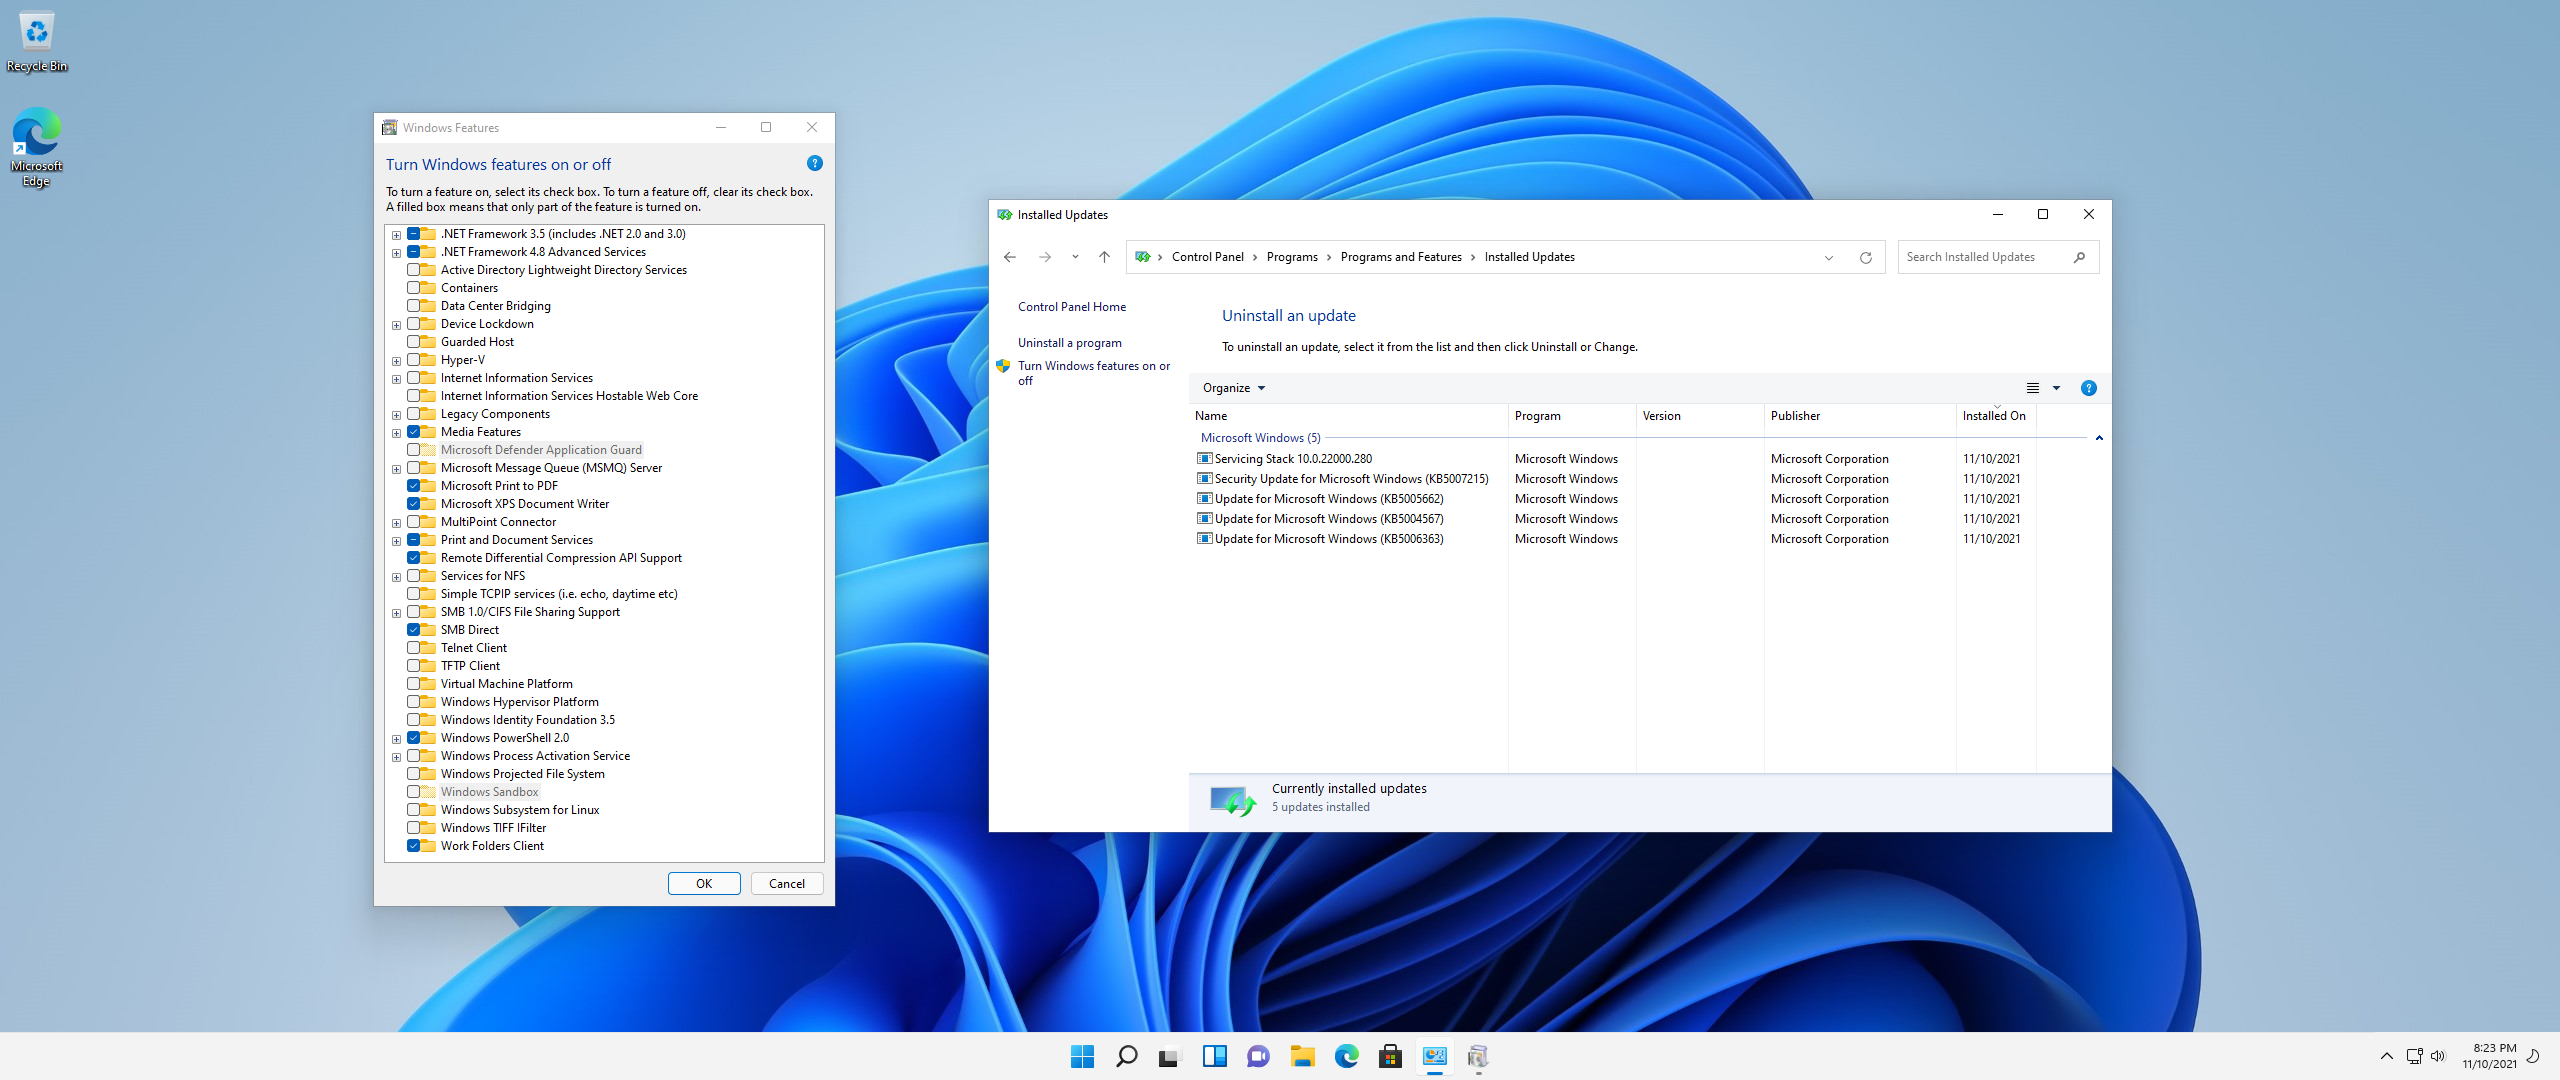
Task: Click the Programs breadcrumb
Action: click(x=1292, y=257)
